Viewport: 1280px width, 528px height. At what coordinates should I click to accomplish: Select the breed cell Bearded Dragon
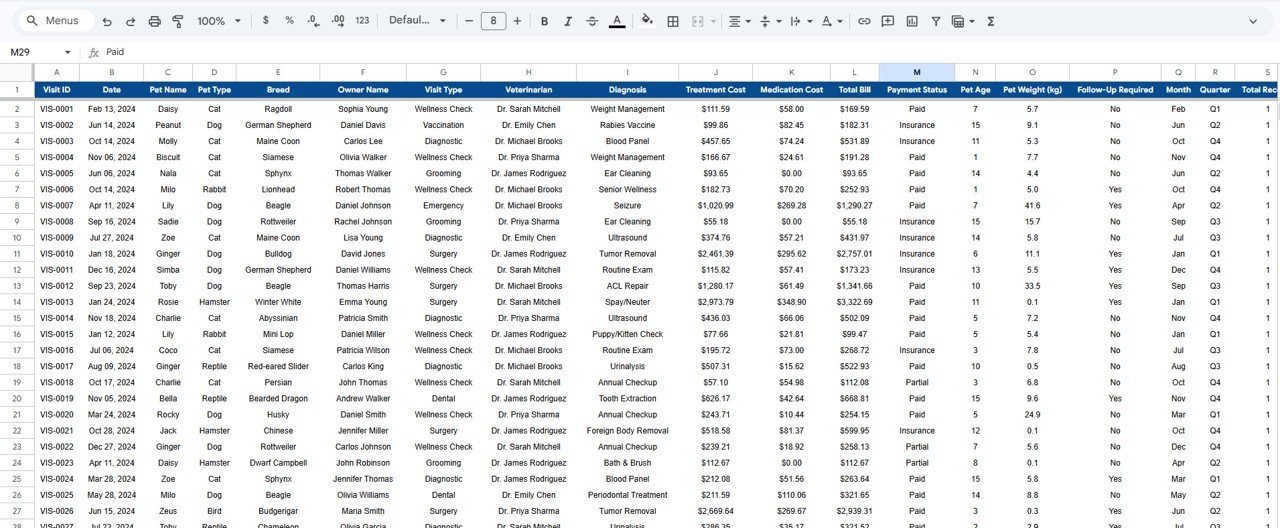[278, 398]
